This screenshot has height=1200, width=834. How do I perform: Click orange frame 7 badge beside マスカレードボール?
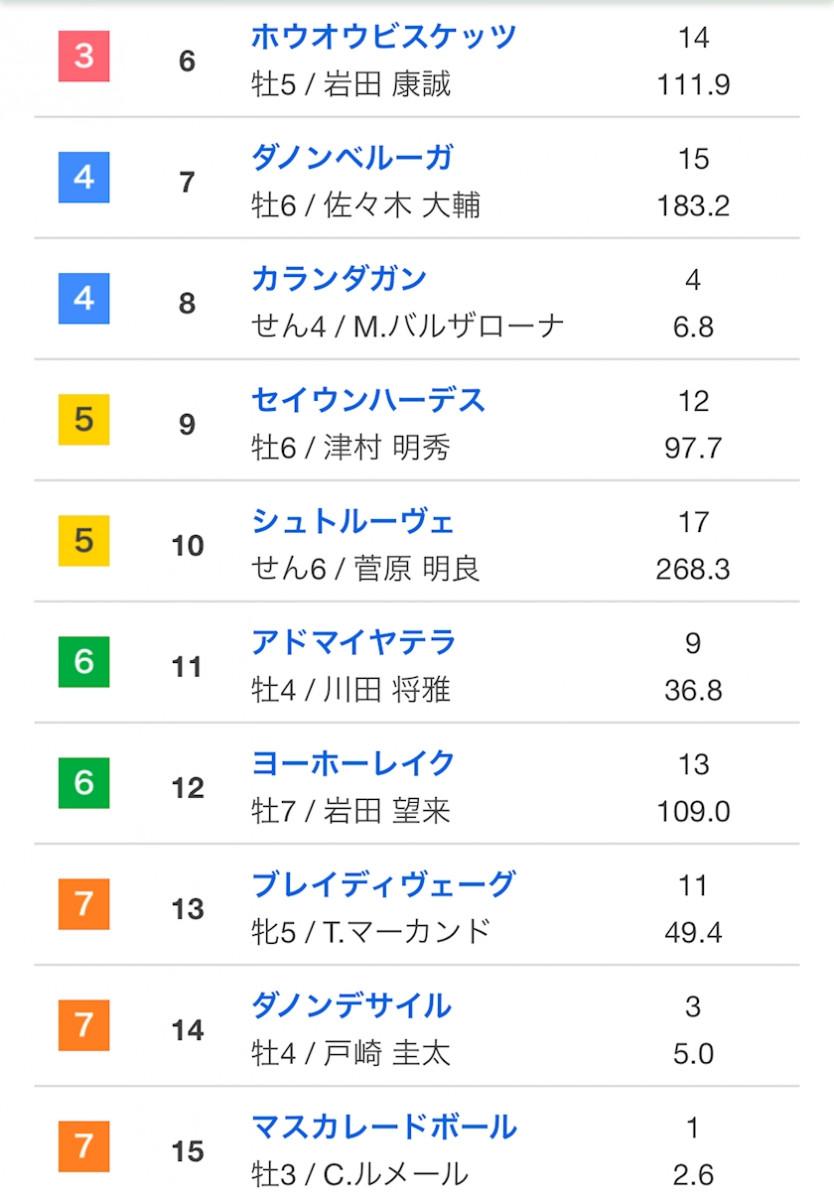tap(84, 1146)
